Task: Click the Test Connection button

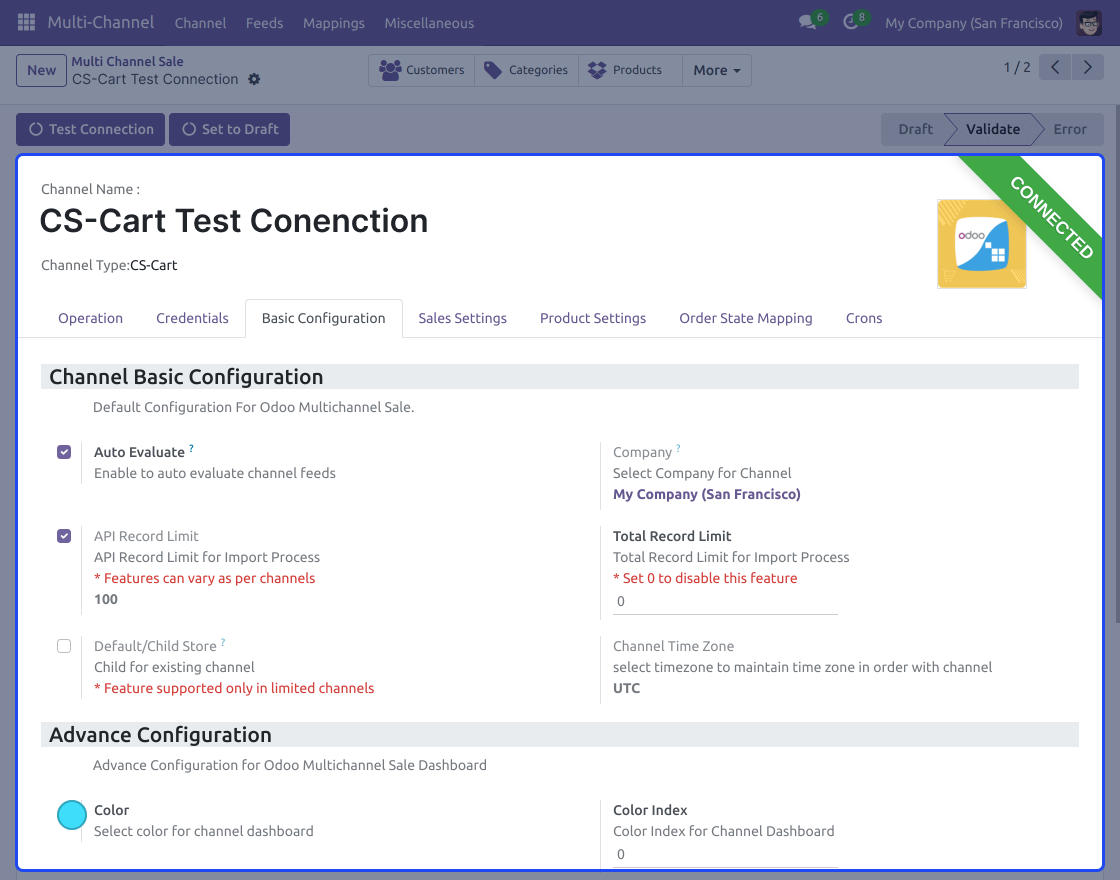Action: click(x=91, y=129)
